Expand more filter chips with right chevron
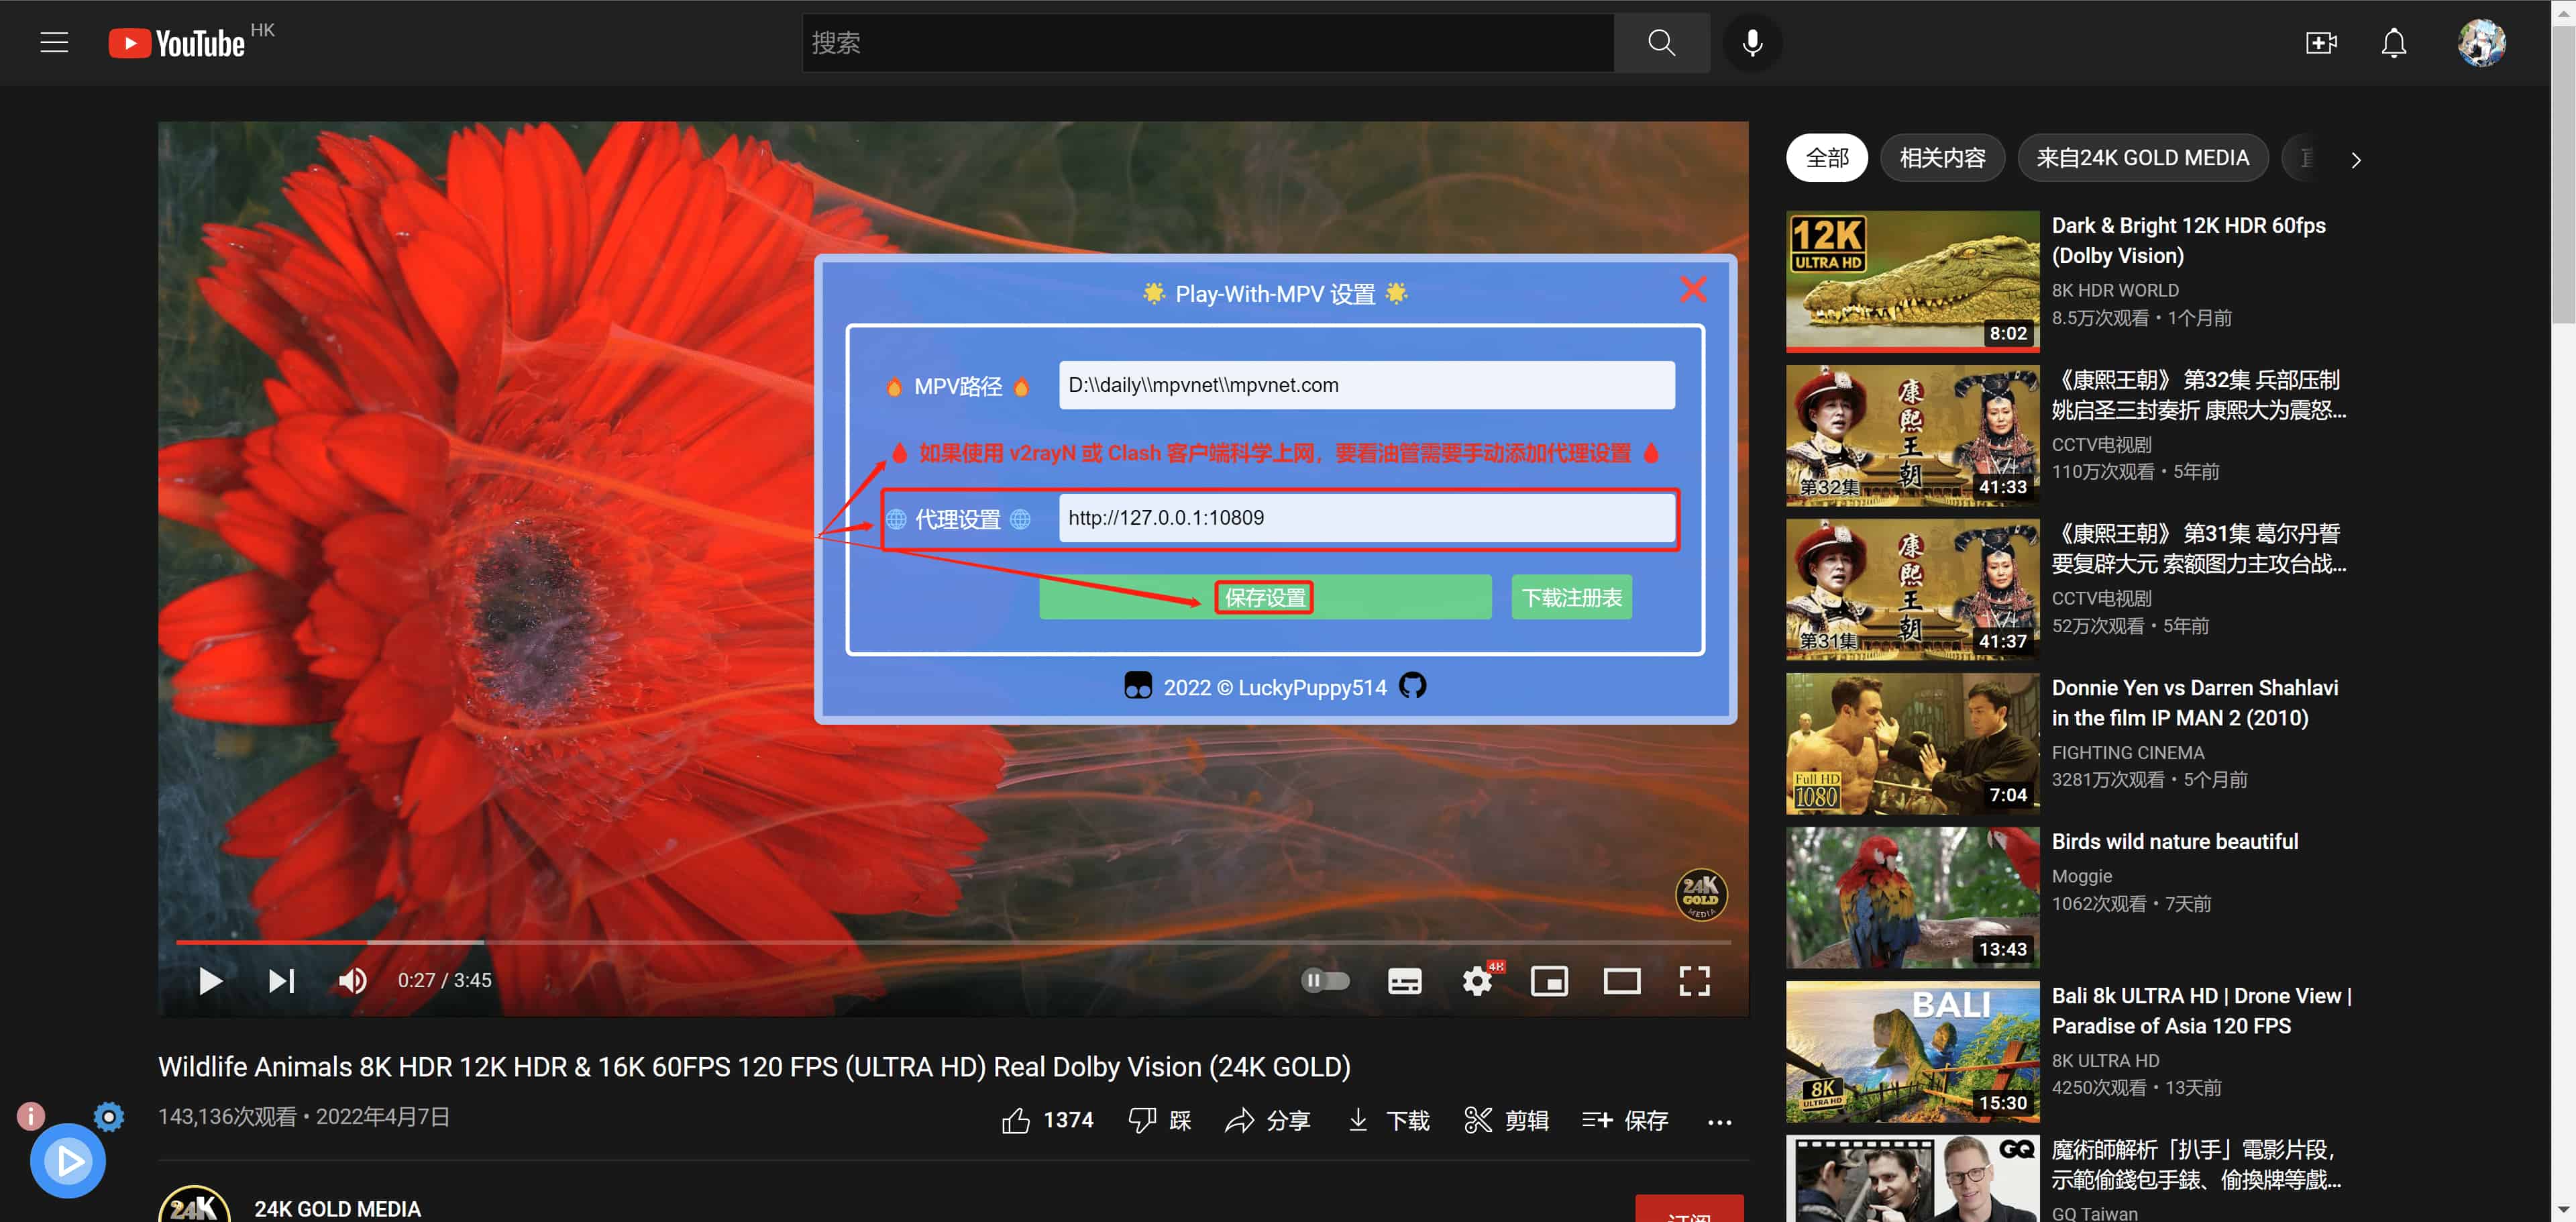Screen dimensions: 2576x1222 coord(2356,160)
